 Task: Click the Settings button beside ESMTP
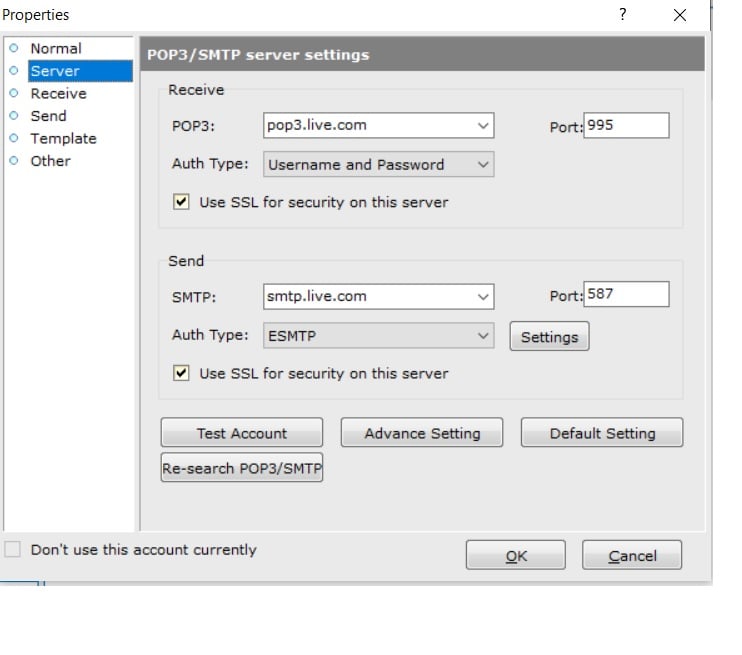click(549, 336)
